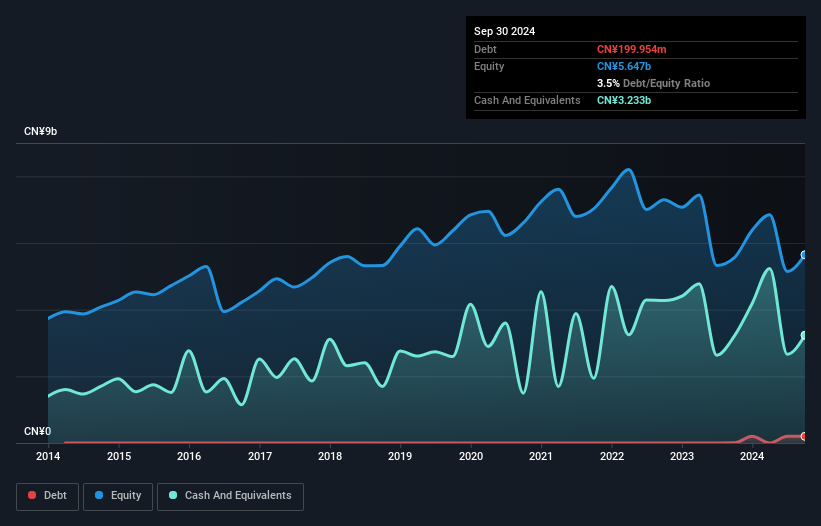
Task: Click the 2018 x-axis label
Action: click(330, 456)
